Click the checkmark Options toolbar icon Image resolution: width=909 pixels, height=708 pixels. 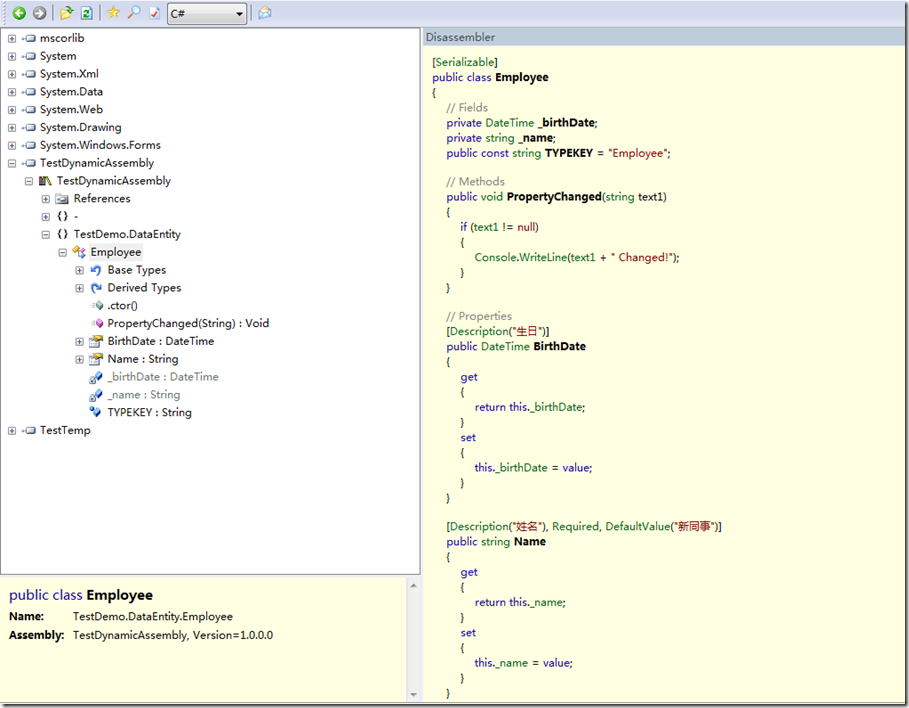click(154, 13)
